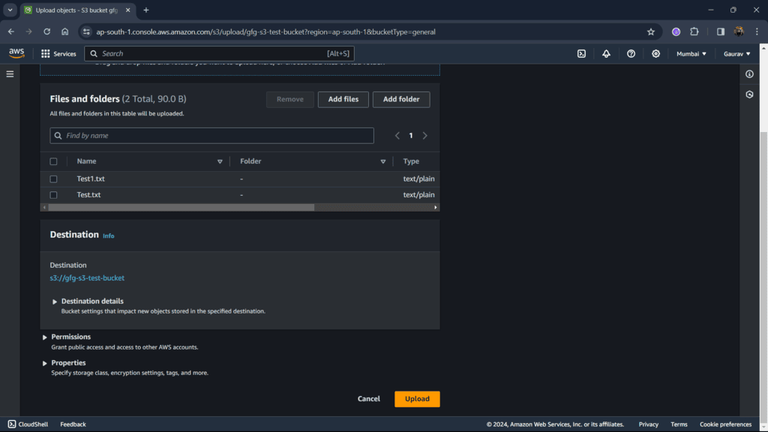The width and height of the screenshot is (768, 432).
Task: Open the Chrome three-dot menu
Action: [x=757, y=32]
